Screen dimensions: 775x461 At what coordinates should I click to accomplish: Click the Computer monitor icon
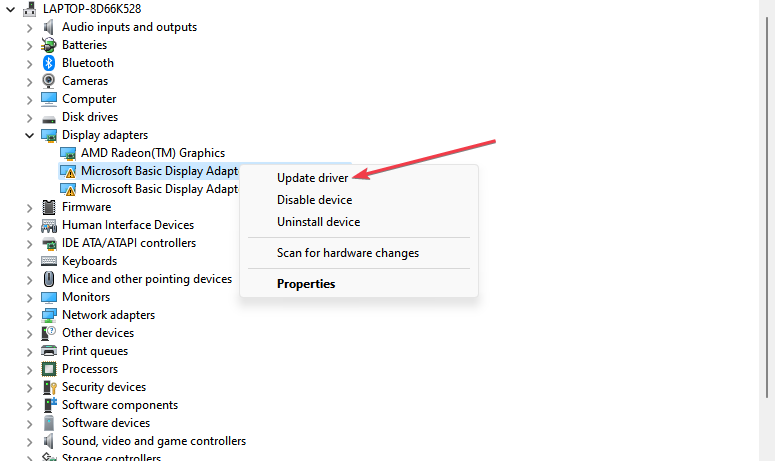pos(48,99)
